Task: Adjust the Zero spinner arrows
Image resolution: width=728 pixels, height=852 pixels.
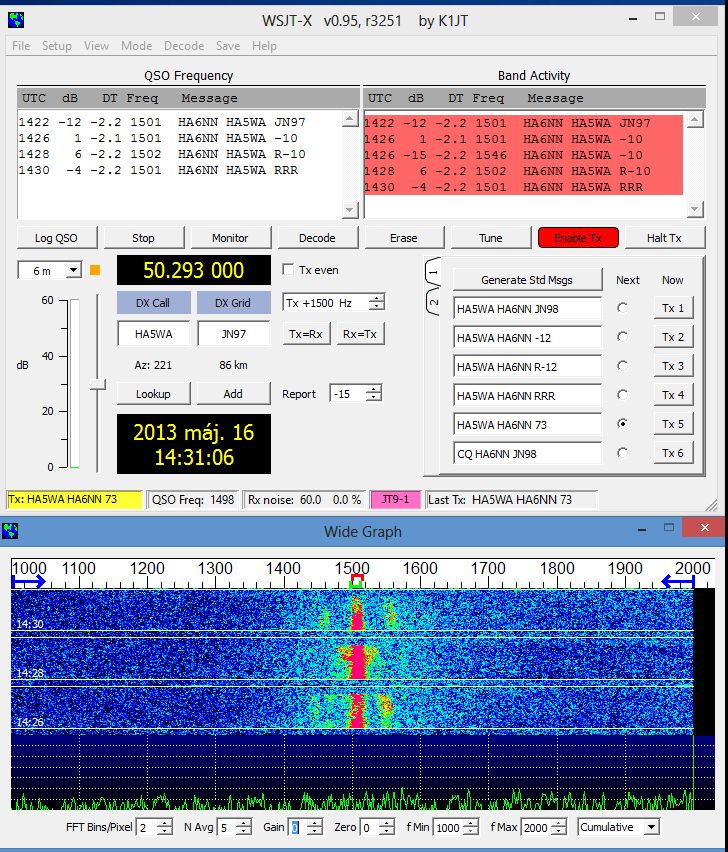Action: point(386,828)
